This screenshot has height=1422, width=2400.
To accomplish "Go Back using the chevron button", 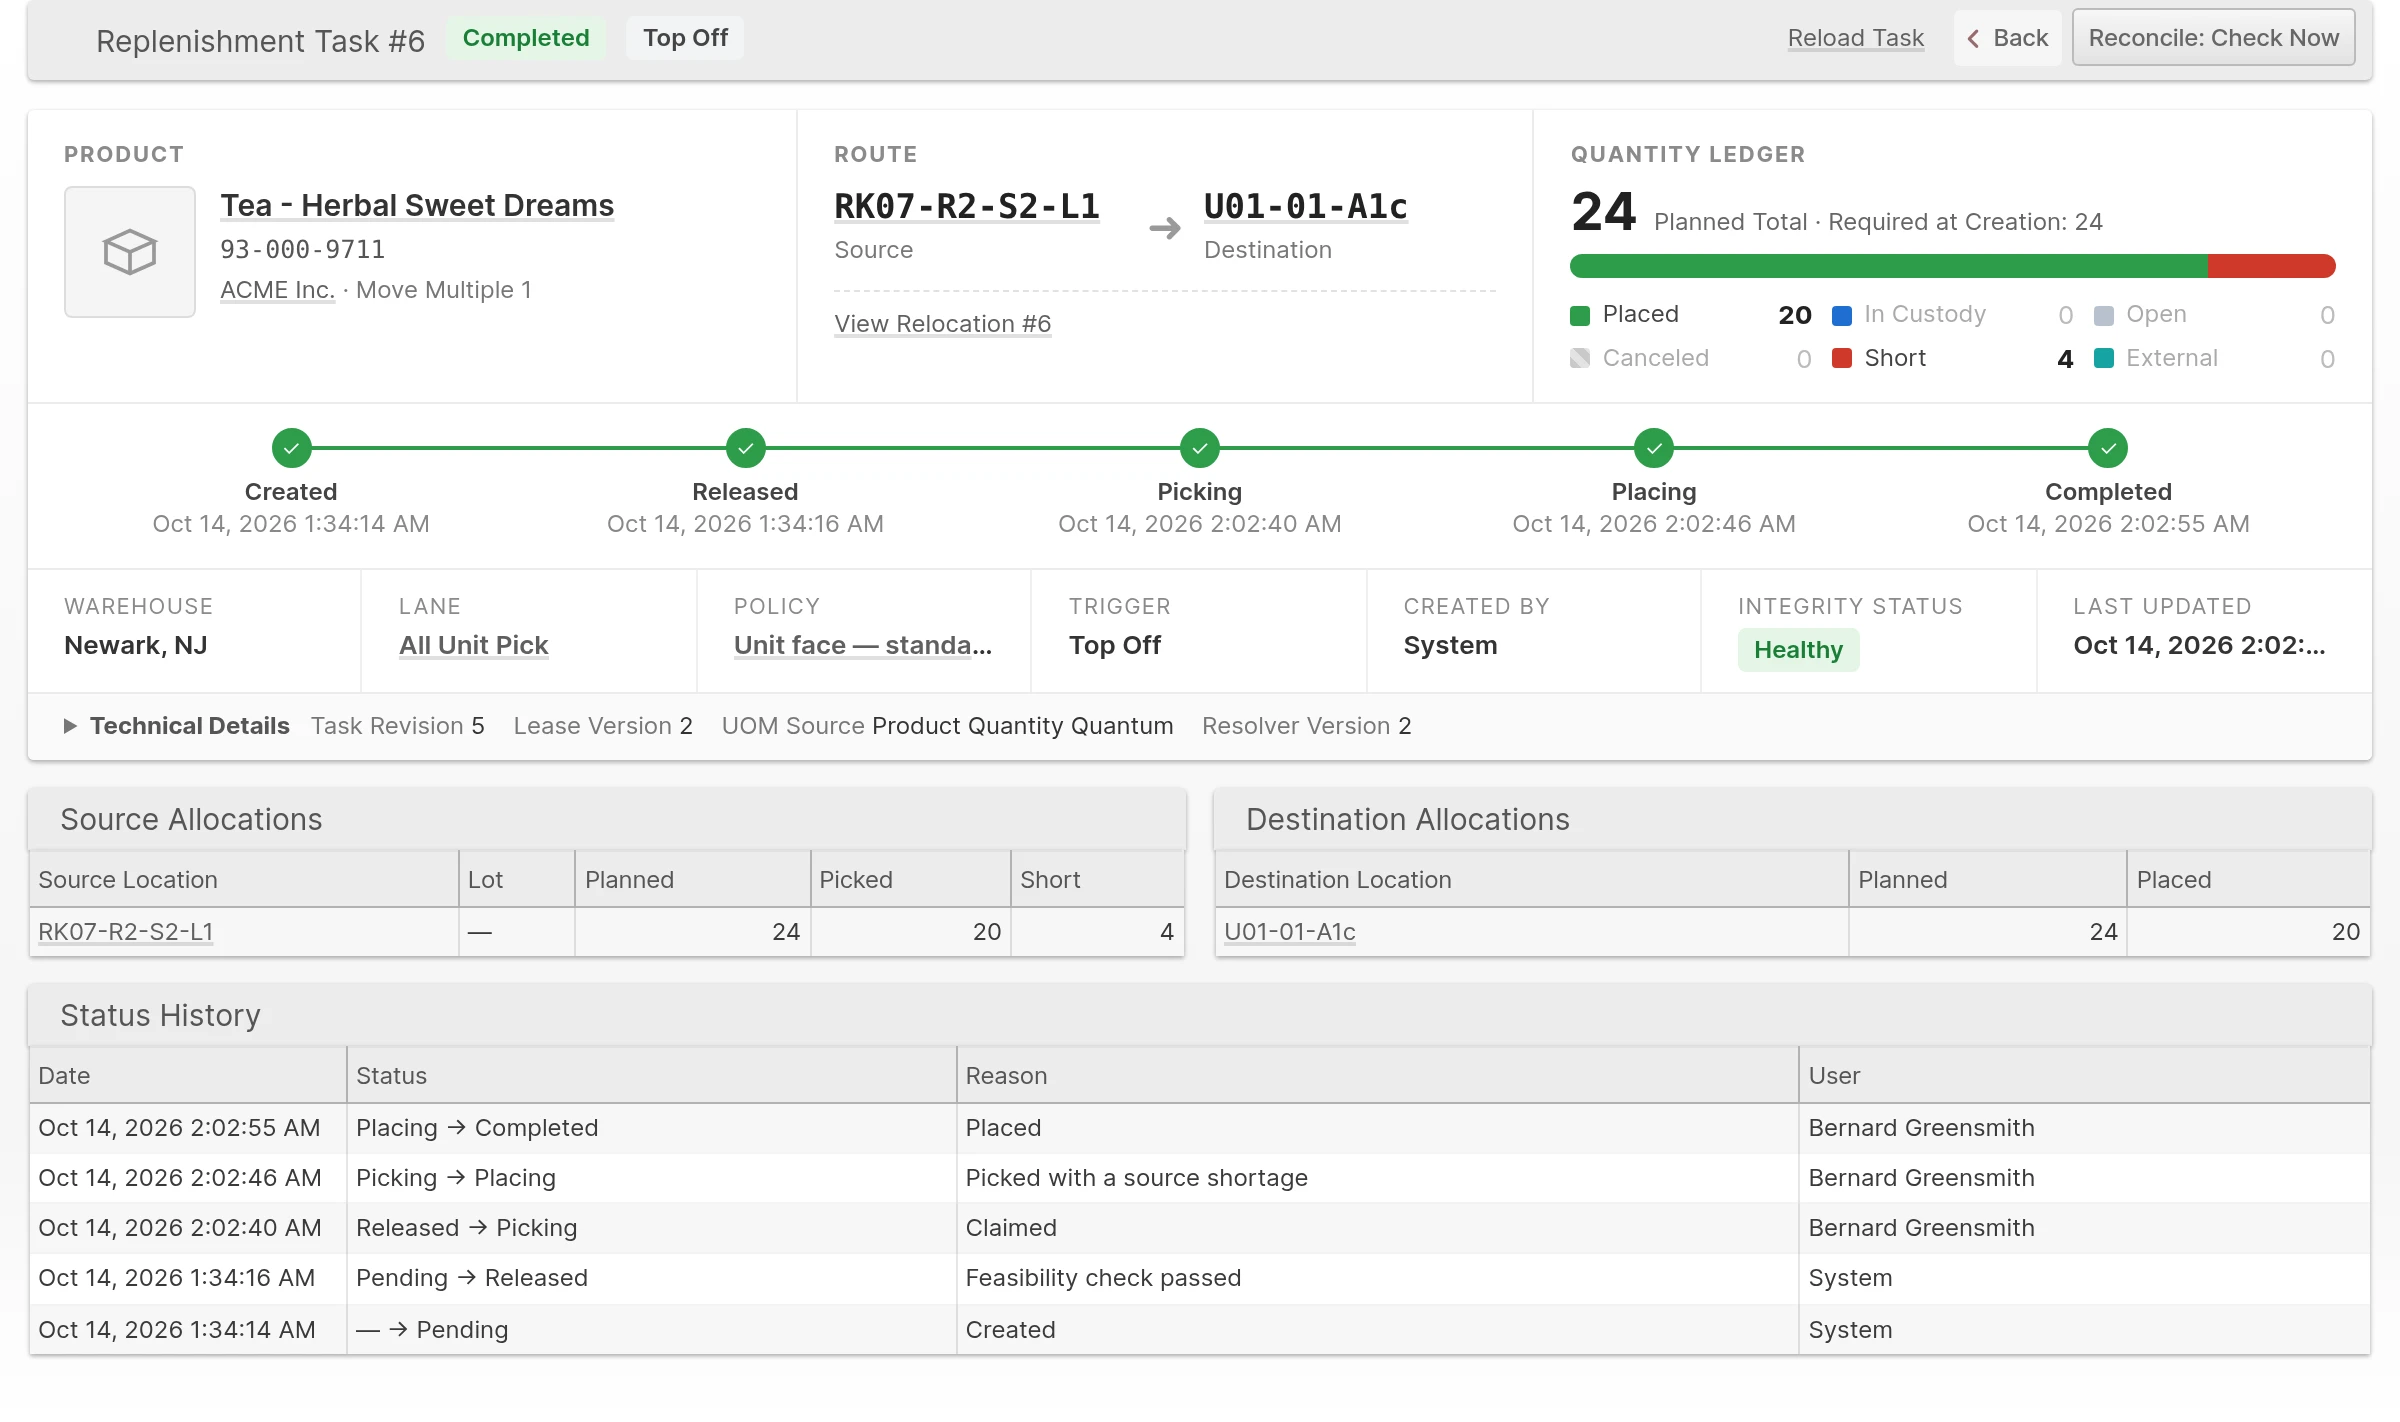I will (x=2008, y=38).
